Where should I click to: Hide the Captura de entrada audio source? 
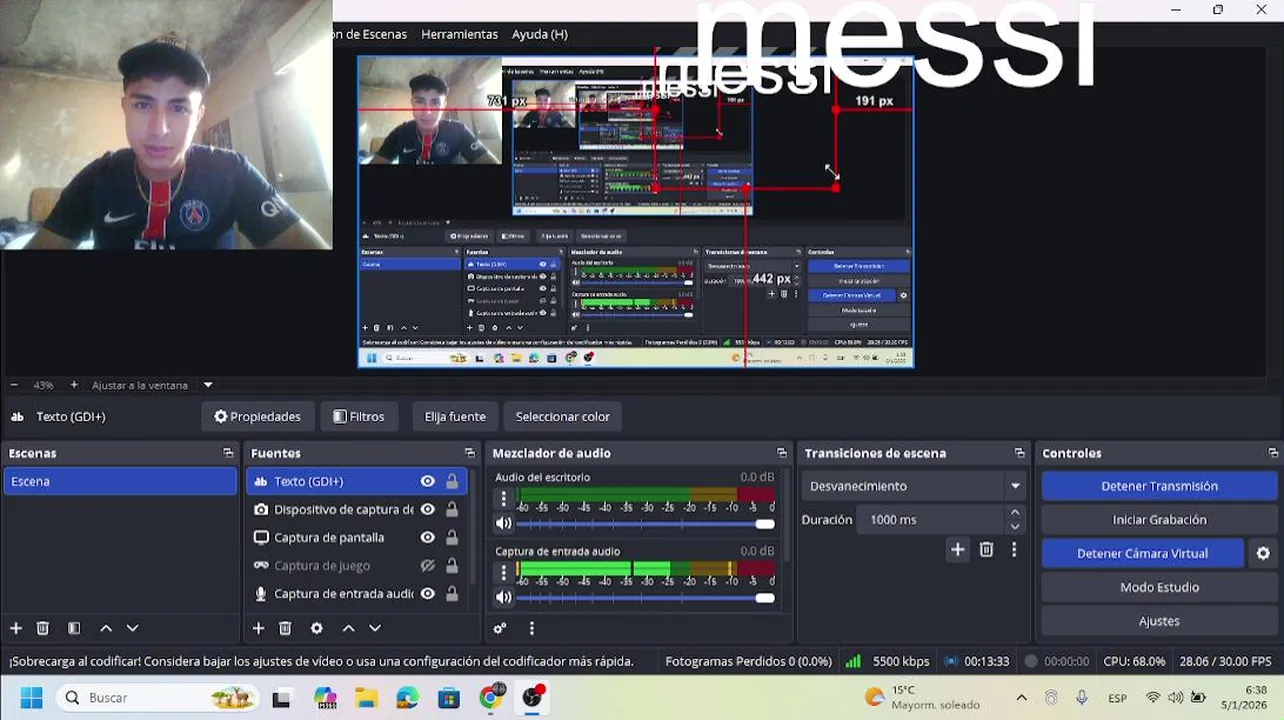[x=428, y=593]
